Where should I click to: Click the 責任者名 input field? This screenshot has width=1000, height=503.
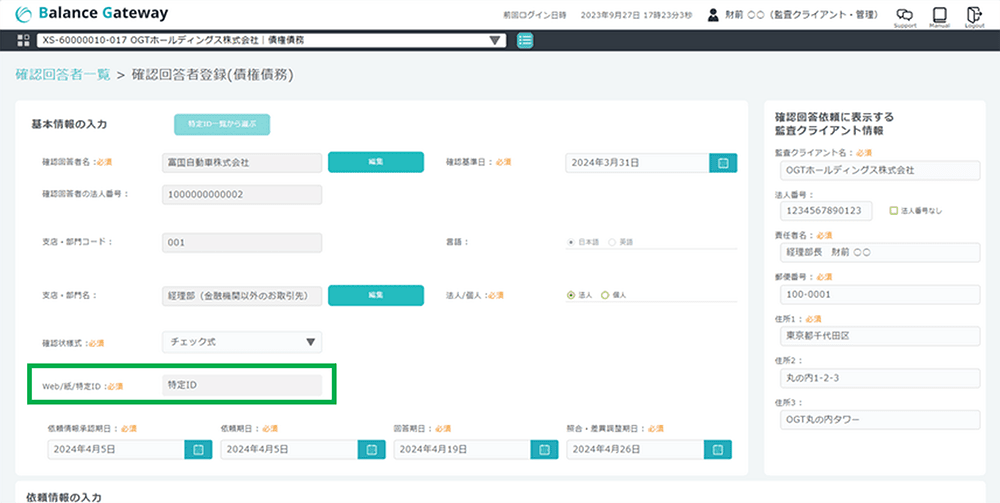pyautogui.click(x=877, y=252)
